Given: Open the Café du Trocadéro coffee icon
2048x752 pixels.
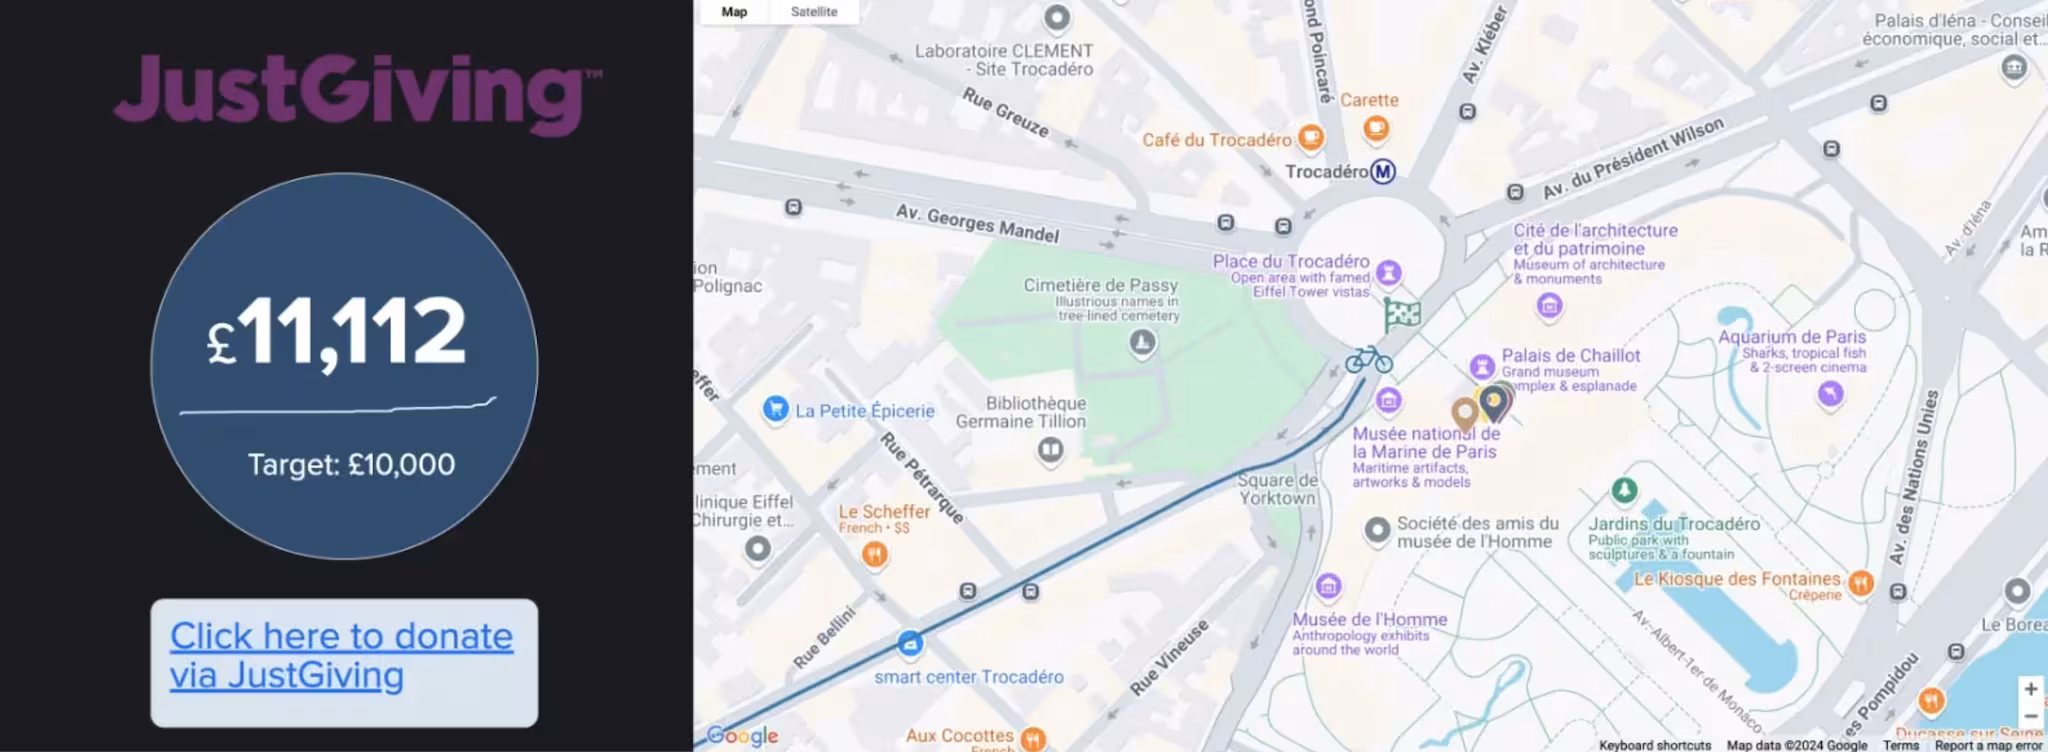Looking at the screenshot, I should pyautogui.click(x=1311, y=137).
